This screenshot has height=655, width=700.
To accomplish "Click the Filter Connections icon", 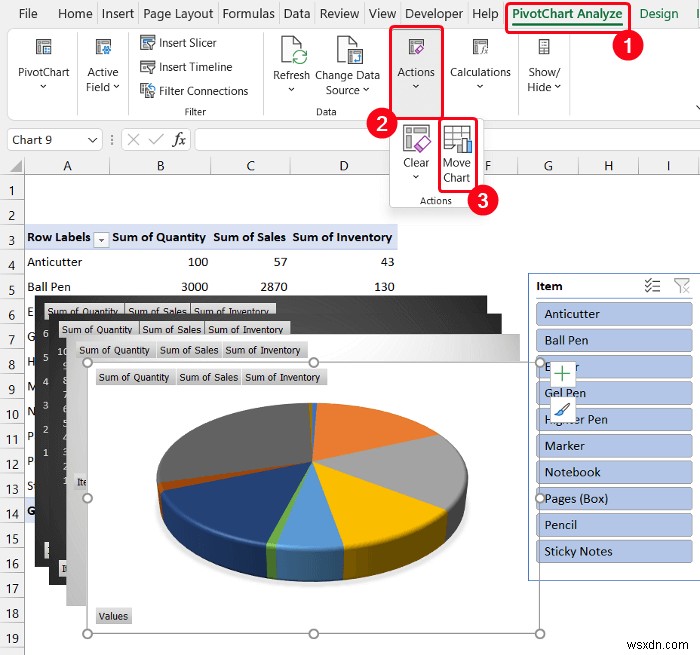I will [147, 91].
